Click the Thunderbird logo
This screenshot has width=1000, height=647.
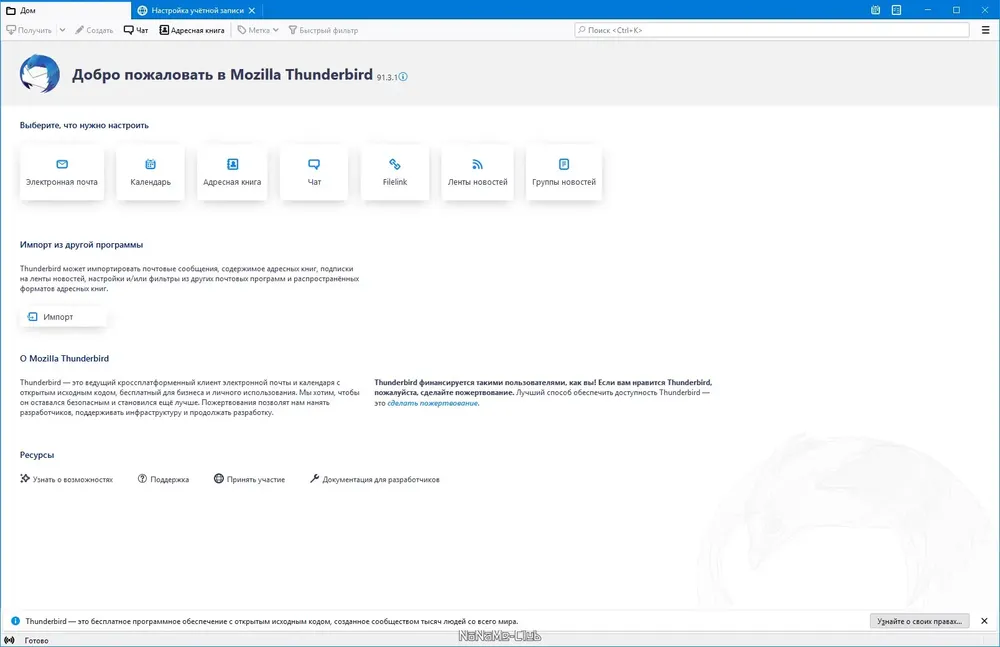[x=40, y=74]
